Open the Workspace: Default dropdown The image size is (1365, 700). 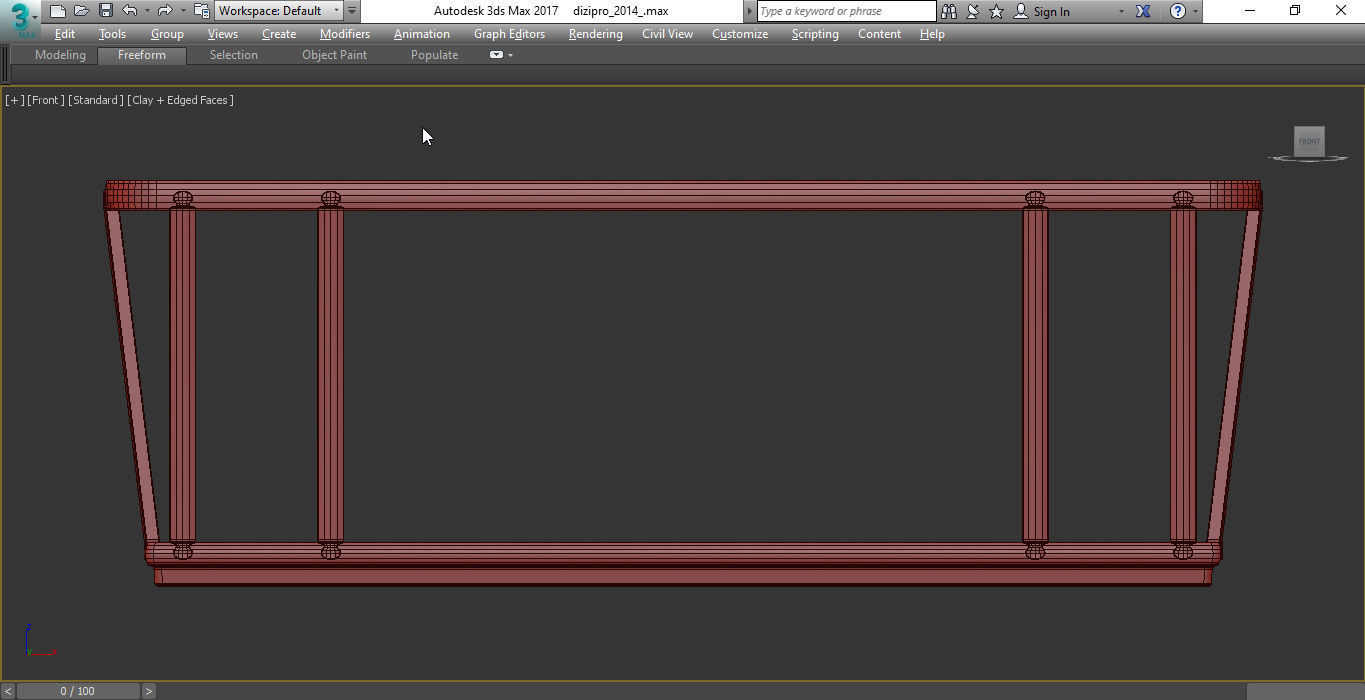coord(279,11)
